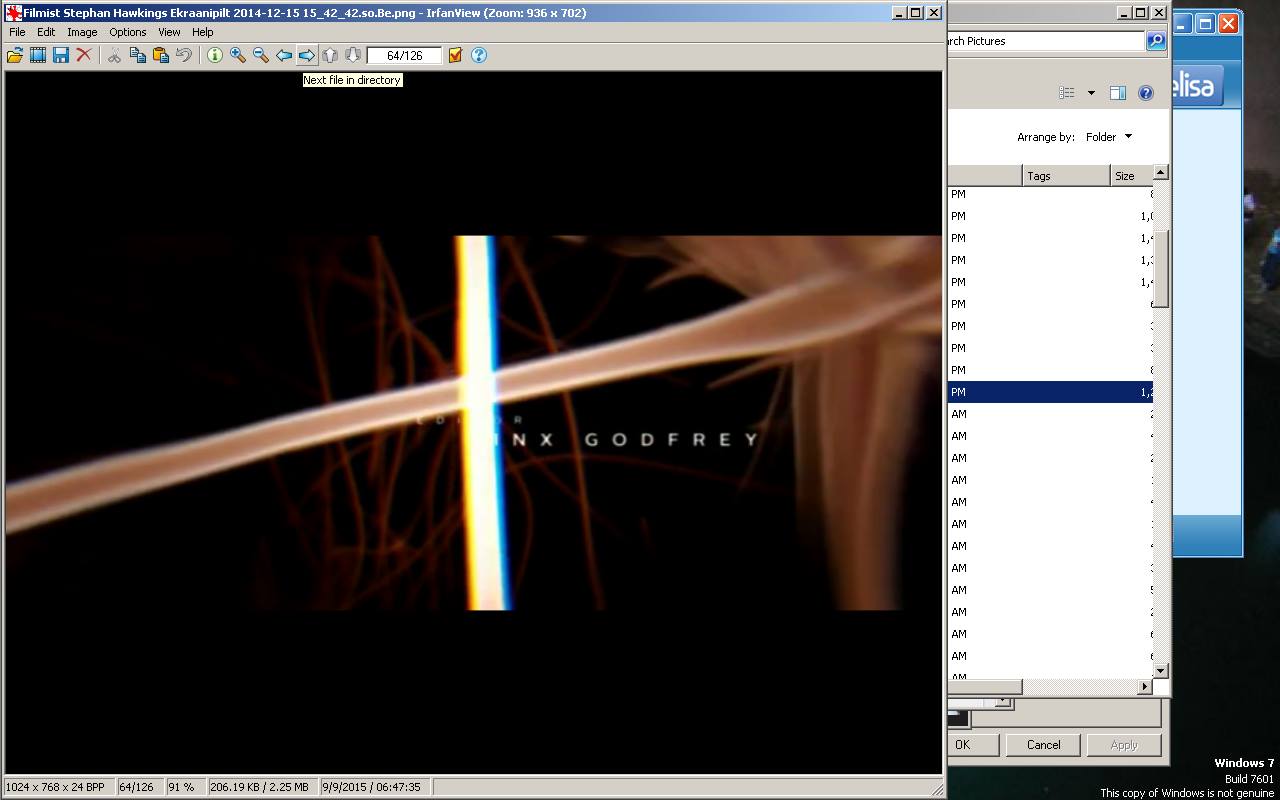Click the file list scroll down arrow
This screenshot has width=1280, height=800.
tap(1160, 670)
